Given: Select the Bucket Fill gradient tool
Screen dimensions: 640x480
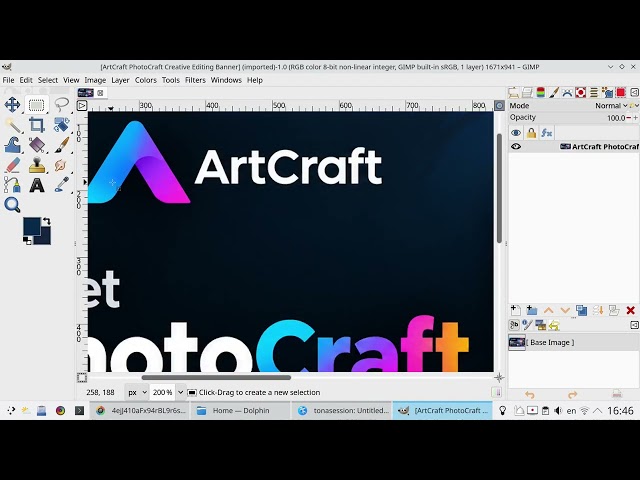Looking at the screenshot, I should point(36,145).
